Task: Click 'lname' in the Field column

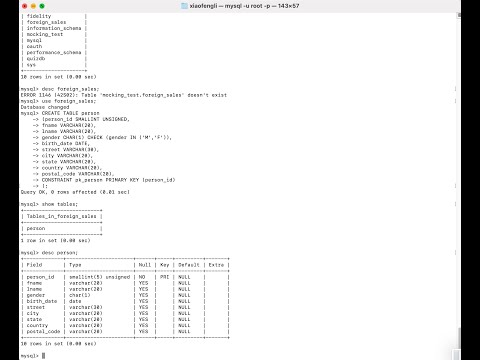Action: point(34,289)
